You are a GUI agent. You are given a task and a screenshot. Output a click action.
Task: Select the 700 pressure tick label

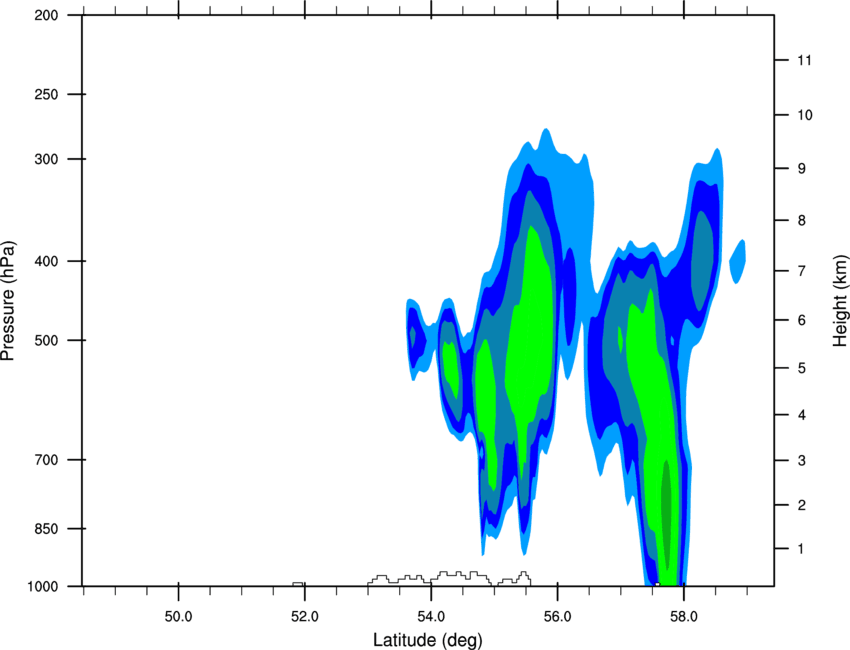(x=47, y=460)
